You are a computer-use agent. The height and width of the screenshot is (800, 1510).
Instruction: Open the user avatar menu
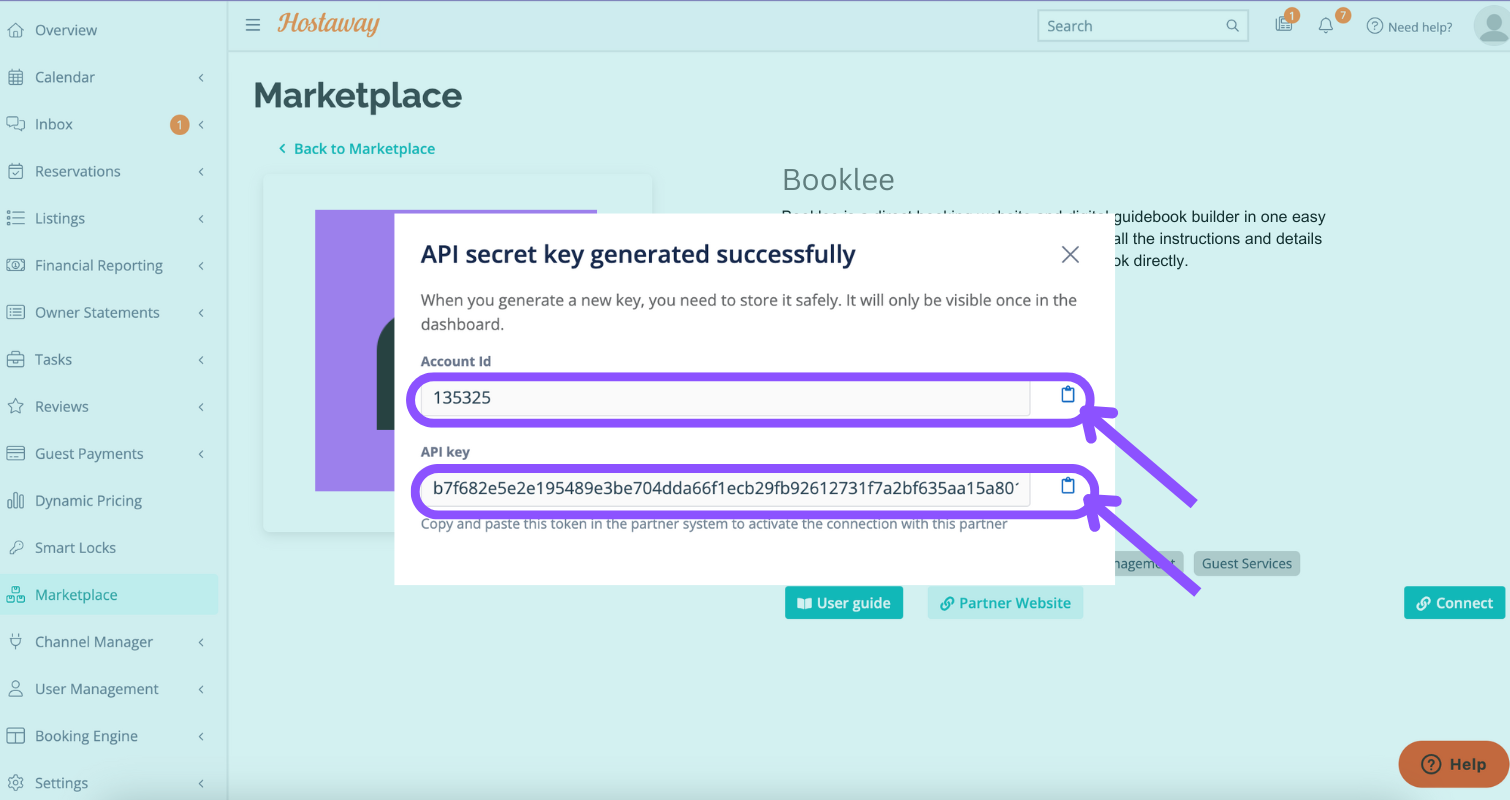tap(1492, 25)
